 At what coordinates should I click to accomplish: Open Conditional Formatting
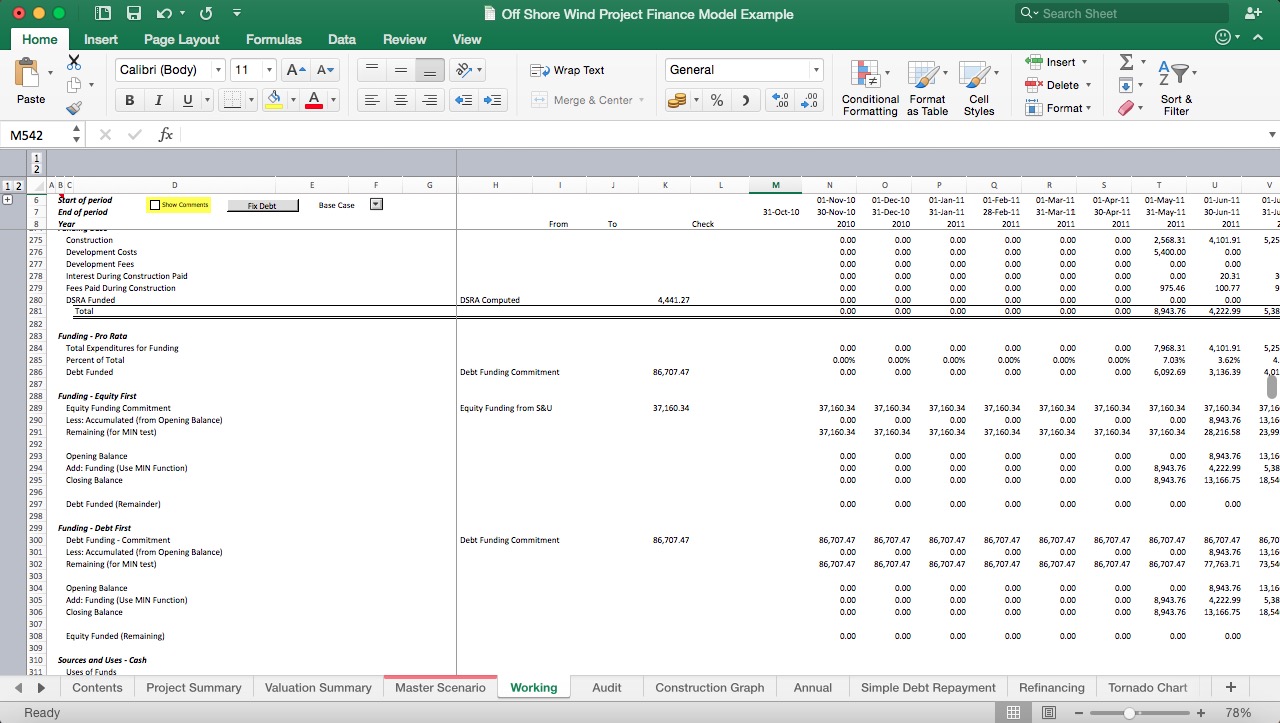(869, 86)
